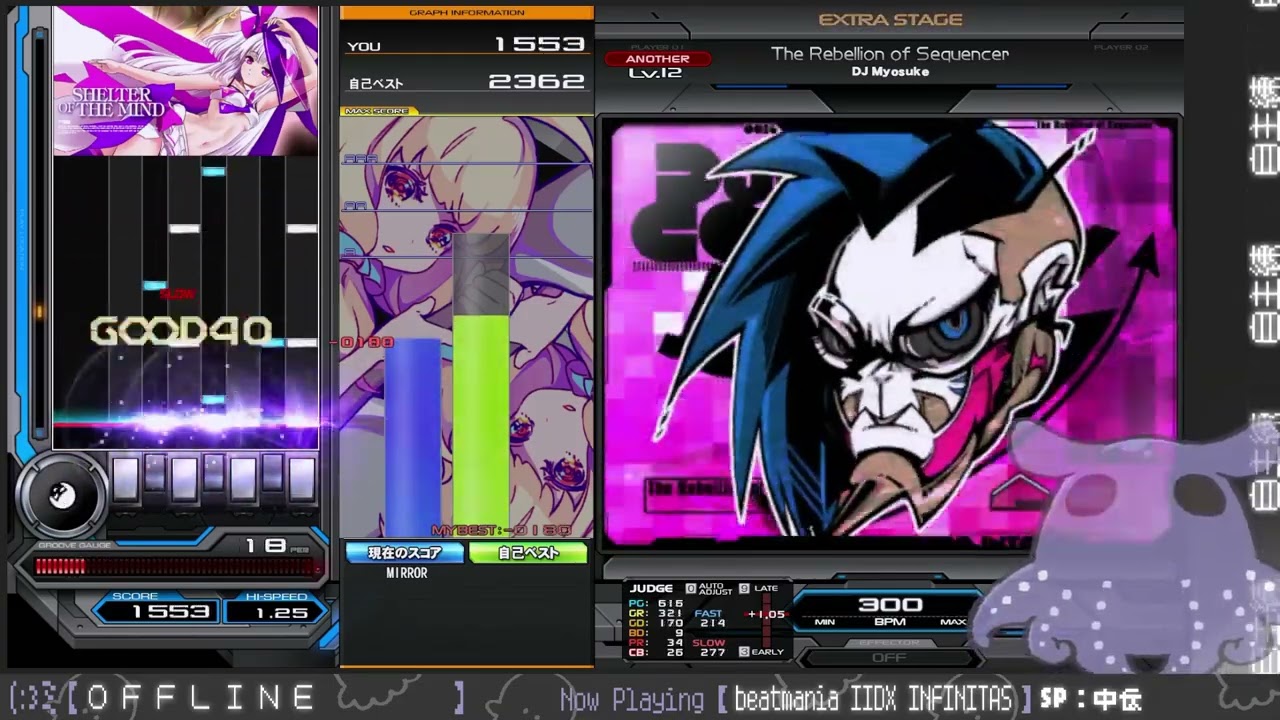Click the EARLY 3 key indicator
Viewport: 1280px width, 720px height.
pos(761,652)
